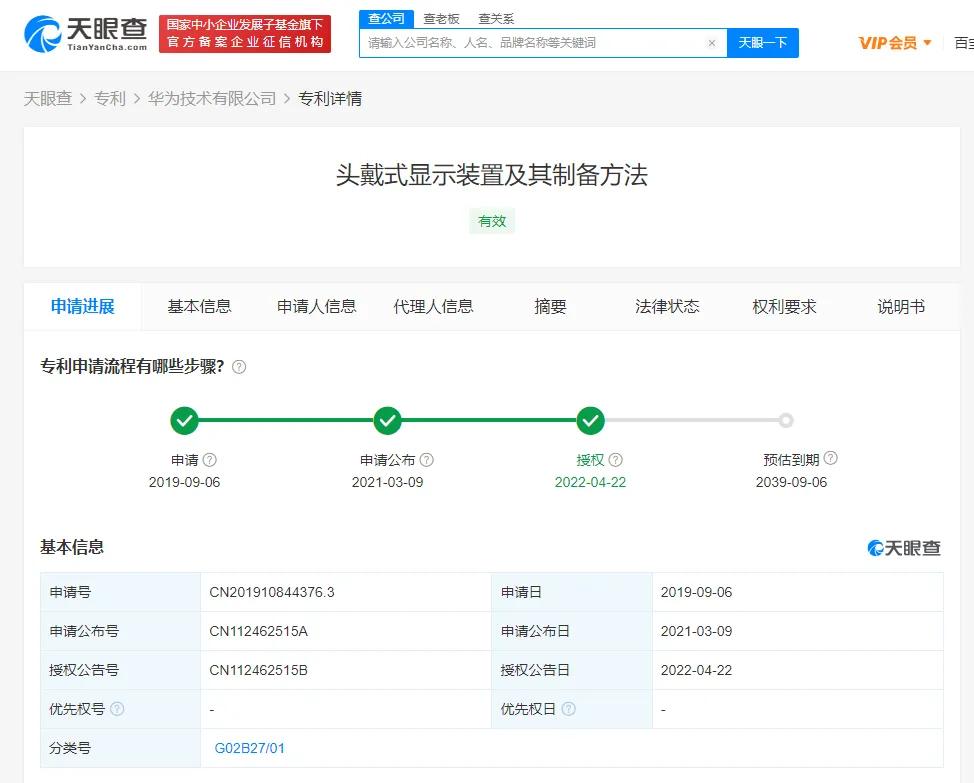Click the 授权公告日 value 2022-04-22 in table
The image size is (974, 783).
coord(696,670)
